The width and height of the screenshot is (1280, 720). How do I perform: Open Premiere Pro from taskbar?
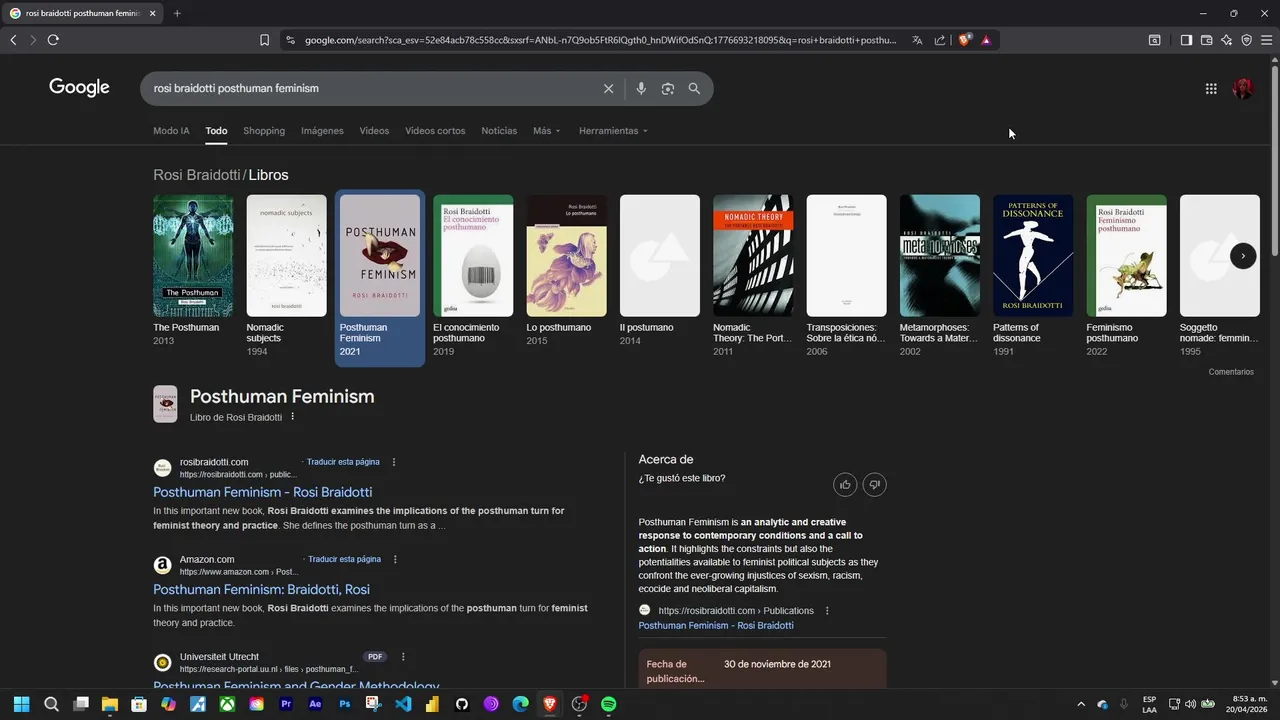point(286,704)
